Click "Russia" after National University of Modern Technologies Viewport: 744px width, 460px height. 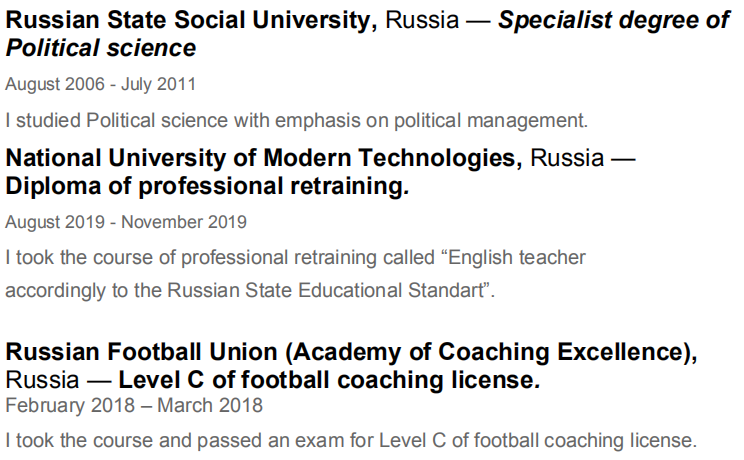[566, 158]
